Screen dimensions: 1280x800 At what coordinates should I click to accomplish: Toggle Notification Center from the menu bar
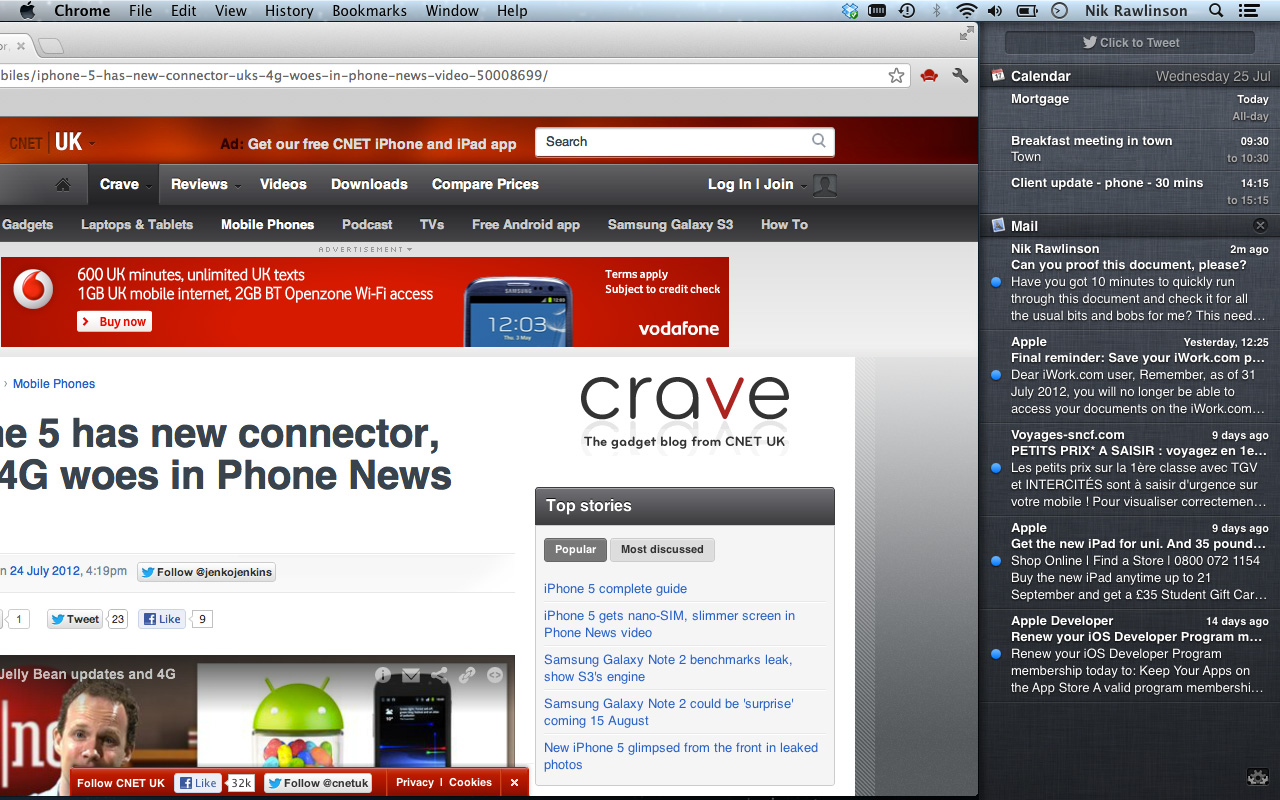coord(1249,11)
